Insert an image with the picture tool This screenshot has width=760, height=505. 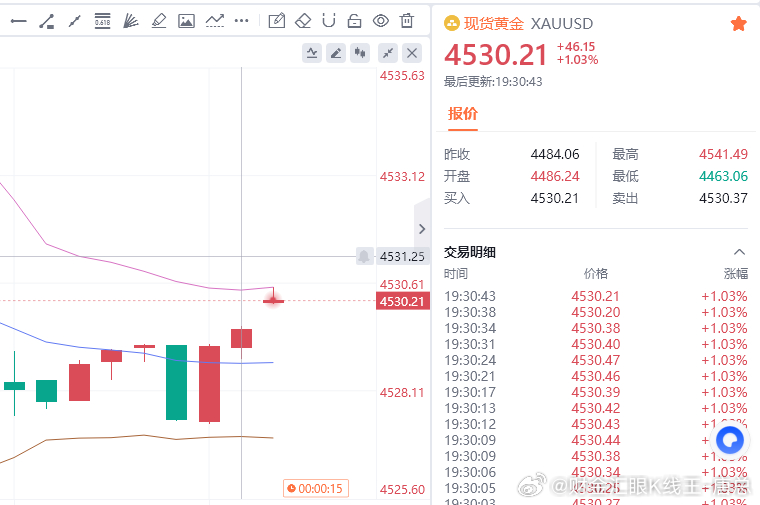[187, 21]
